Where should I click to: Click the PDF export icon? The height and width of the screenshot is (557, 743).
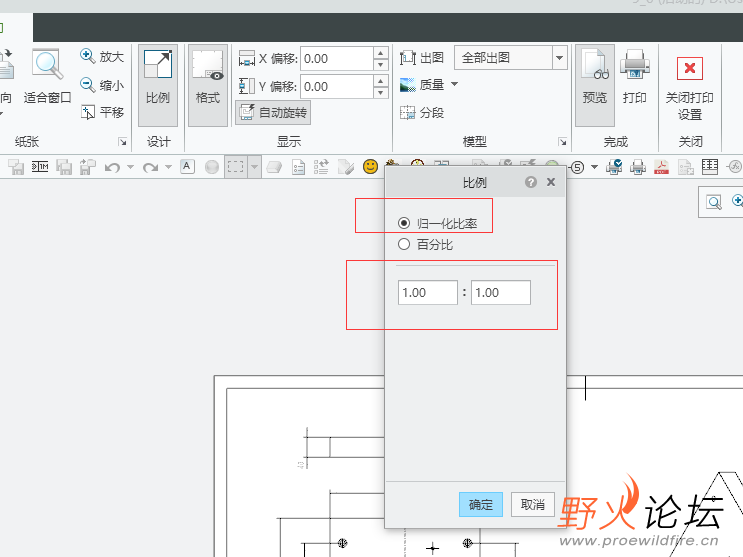(x=661, y=167)
